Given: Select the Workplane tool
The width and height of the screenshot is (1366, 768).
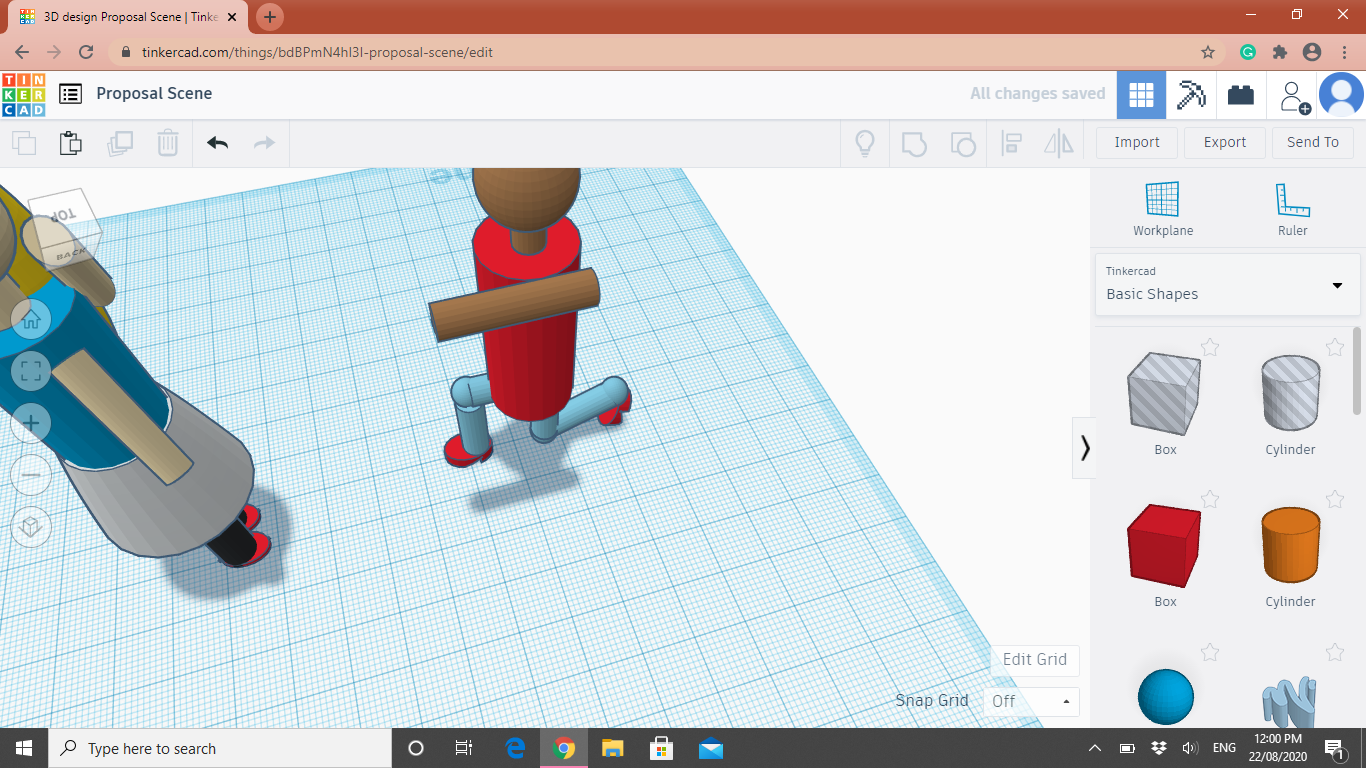Looking at the screenshot, I should pyautogui.click(x=1163, y=209).
